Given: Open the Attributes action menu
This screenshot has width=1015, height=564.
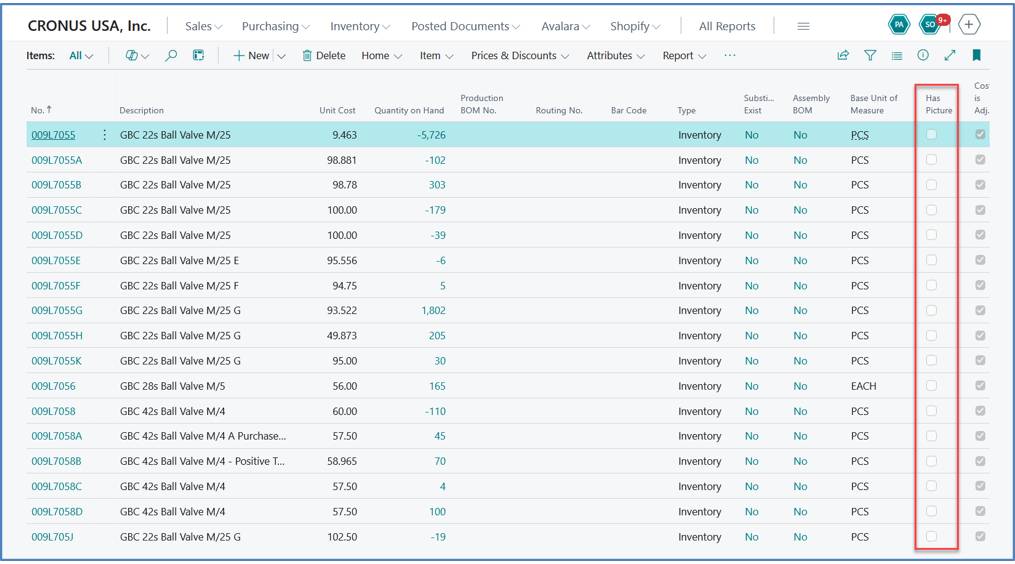Looking at the screenshot, I should (616, 56).
